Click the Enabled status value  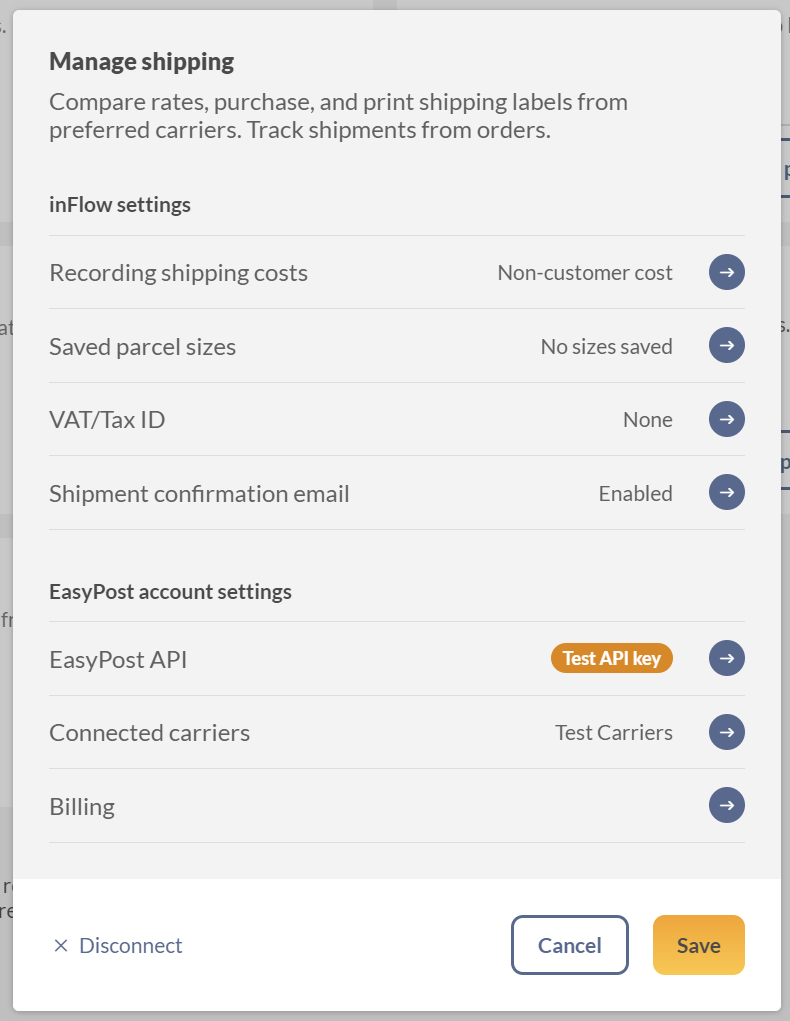tap(636, 494)
